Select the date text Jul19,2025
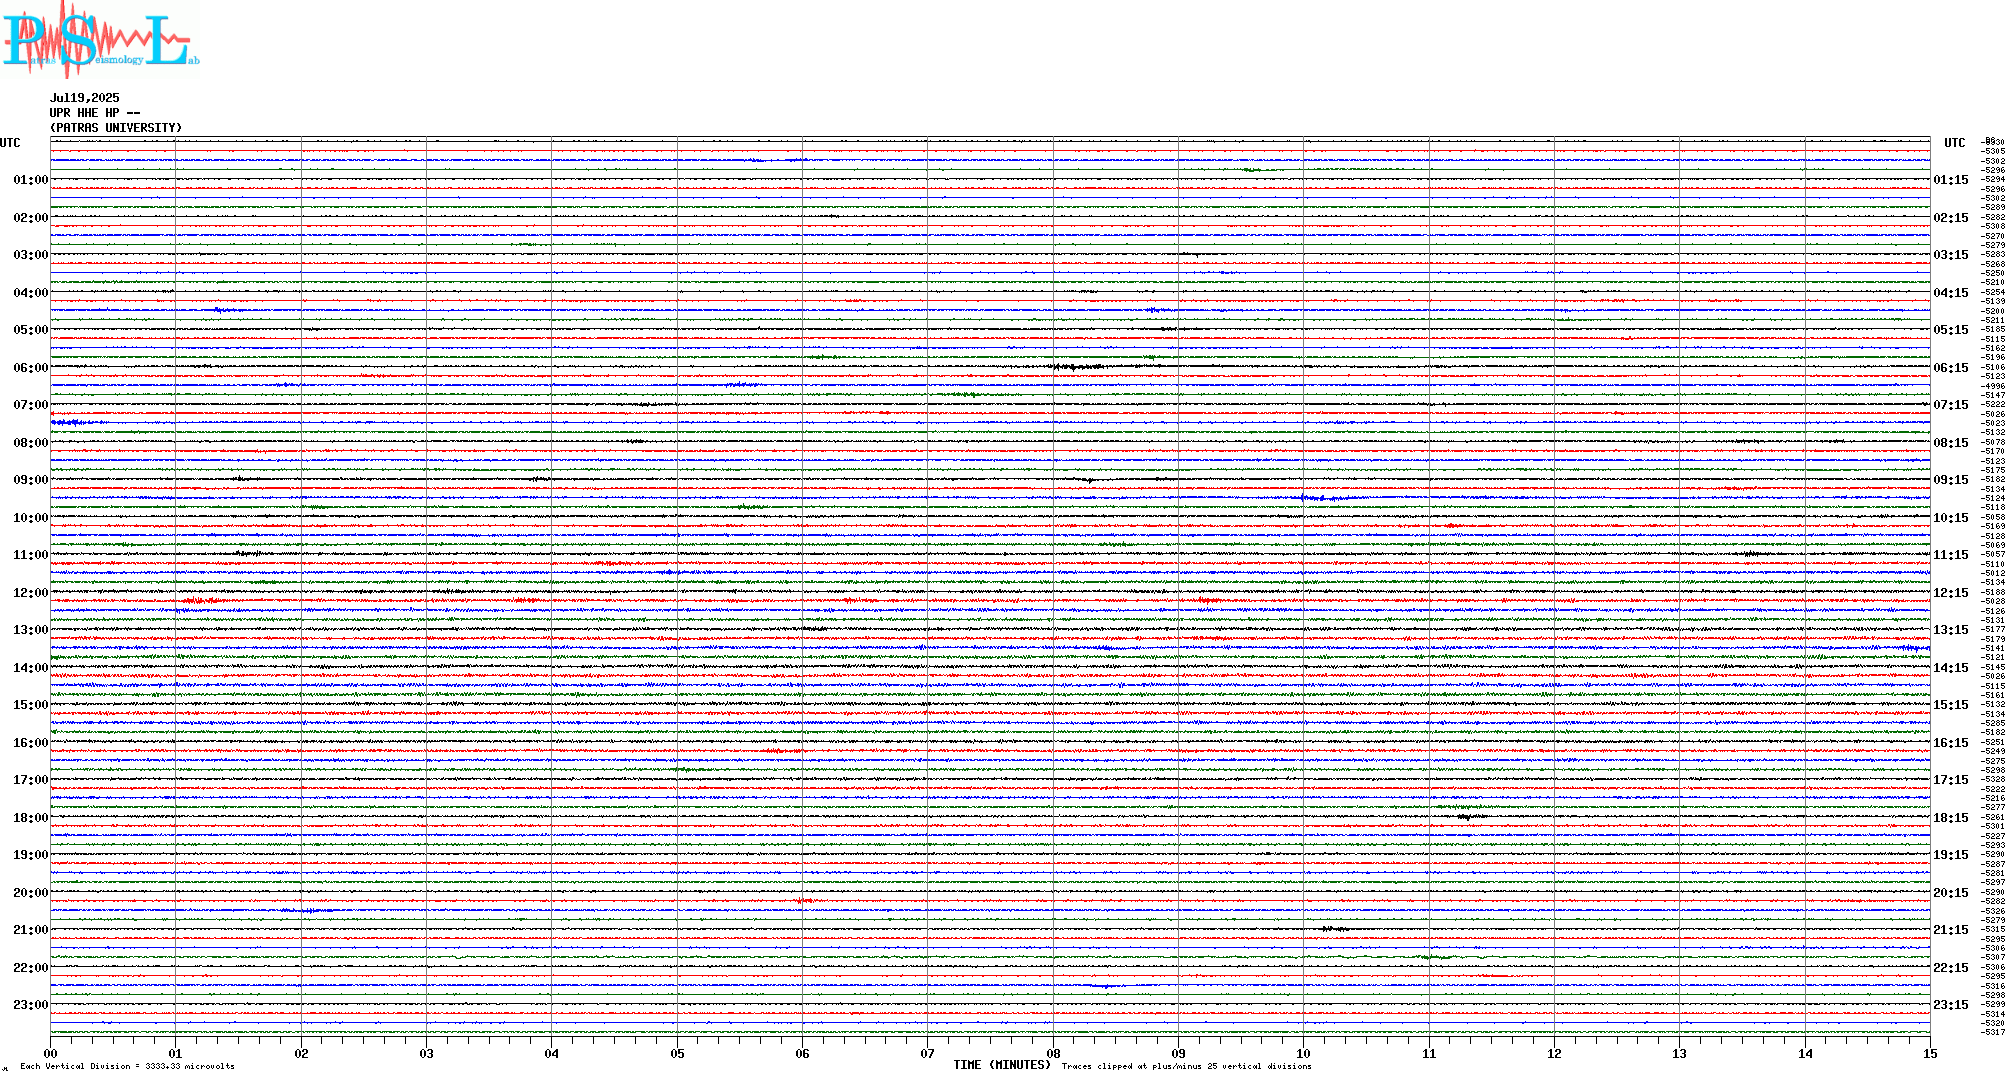Screen dimensions: 2010x1080 [85, 98]
